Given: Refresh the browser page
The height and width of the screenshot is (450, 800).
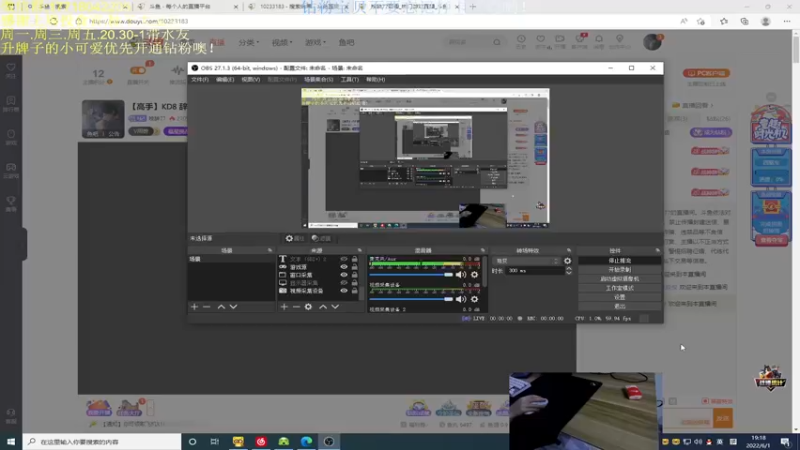Looking at the screenshot, I should click(54, 21).
